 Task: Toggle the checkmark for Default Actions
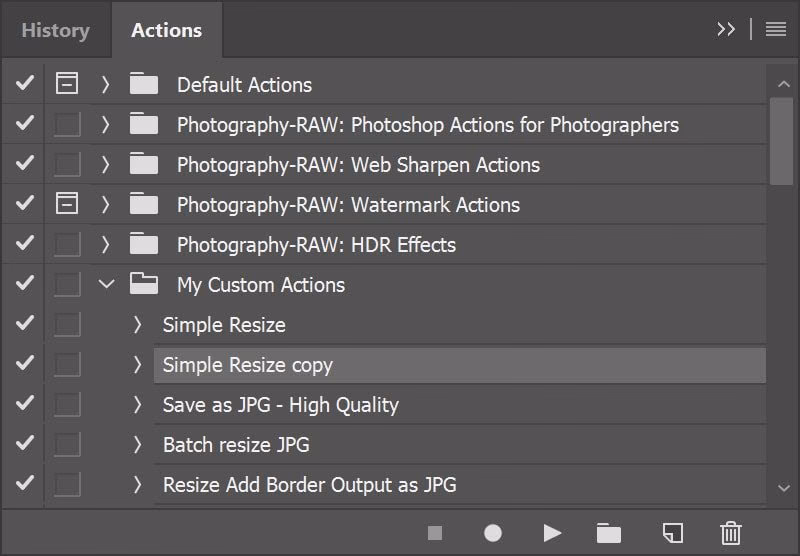[x=24, y=83]
